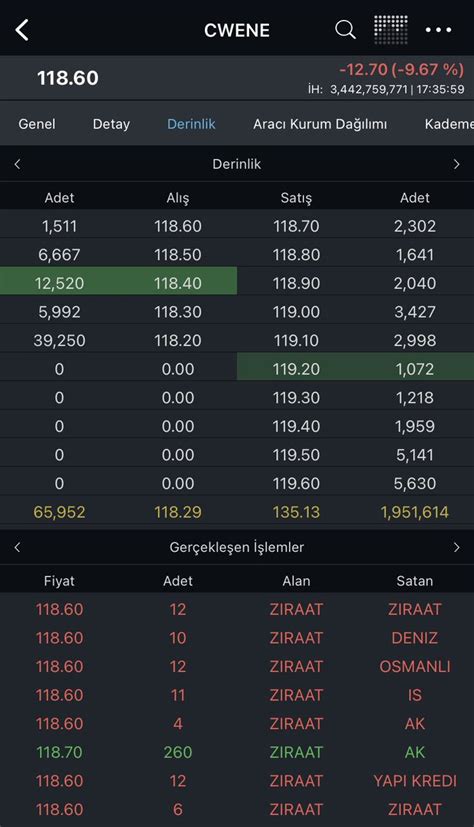Image resolution: width=474 pixels, height=827 pixels.
Task: Tap the back arrow icon
Action: pos(22,30)
